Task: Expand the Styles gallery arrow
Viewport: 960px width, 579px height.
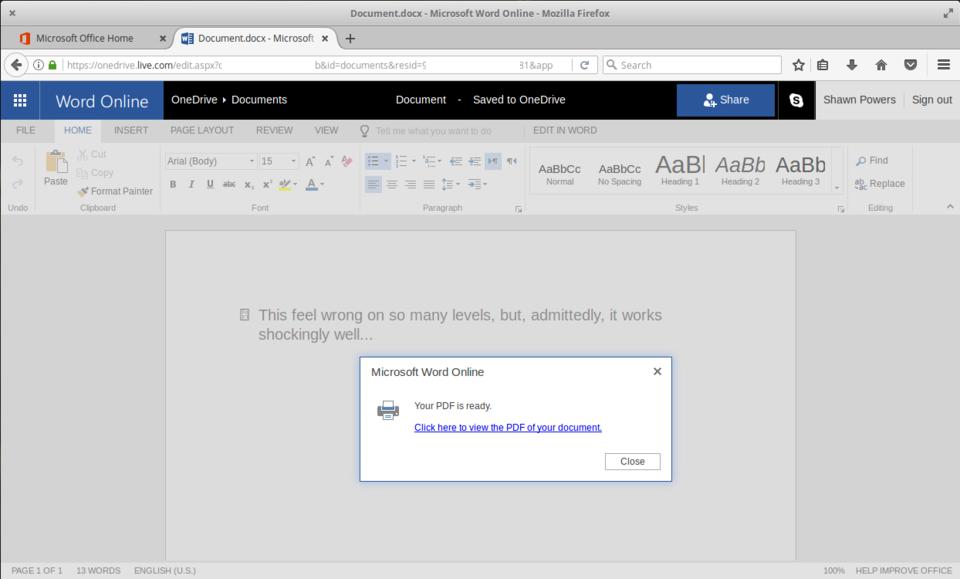Action: [x=837, y=187]
